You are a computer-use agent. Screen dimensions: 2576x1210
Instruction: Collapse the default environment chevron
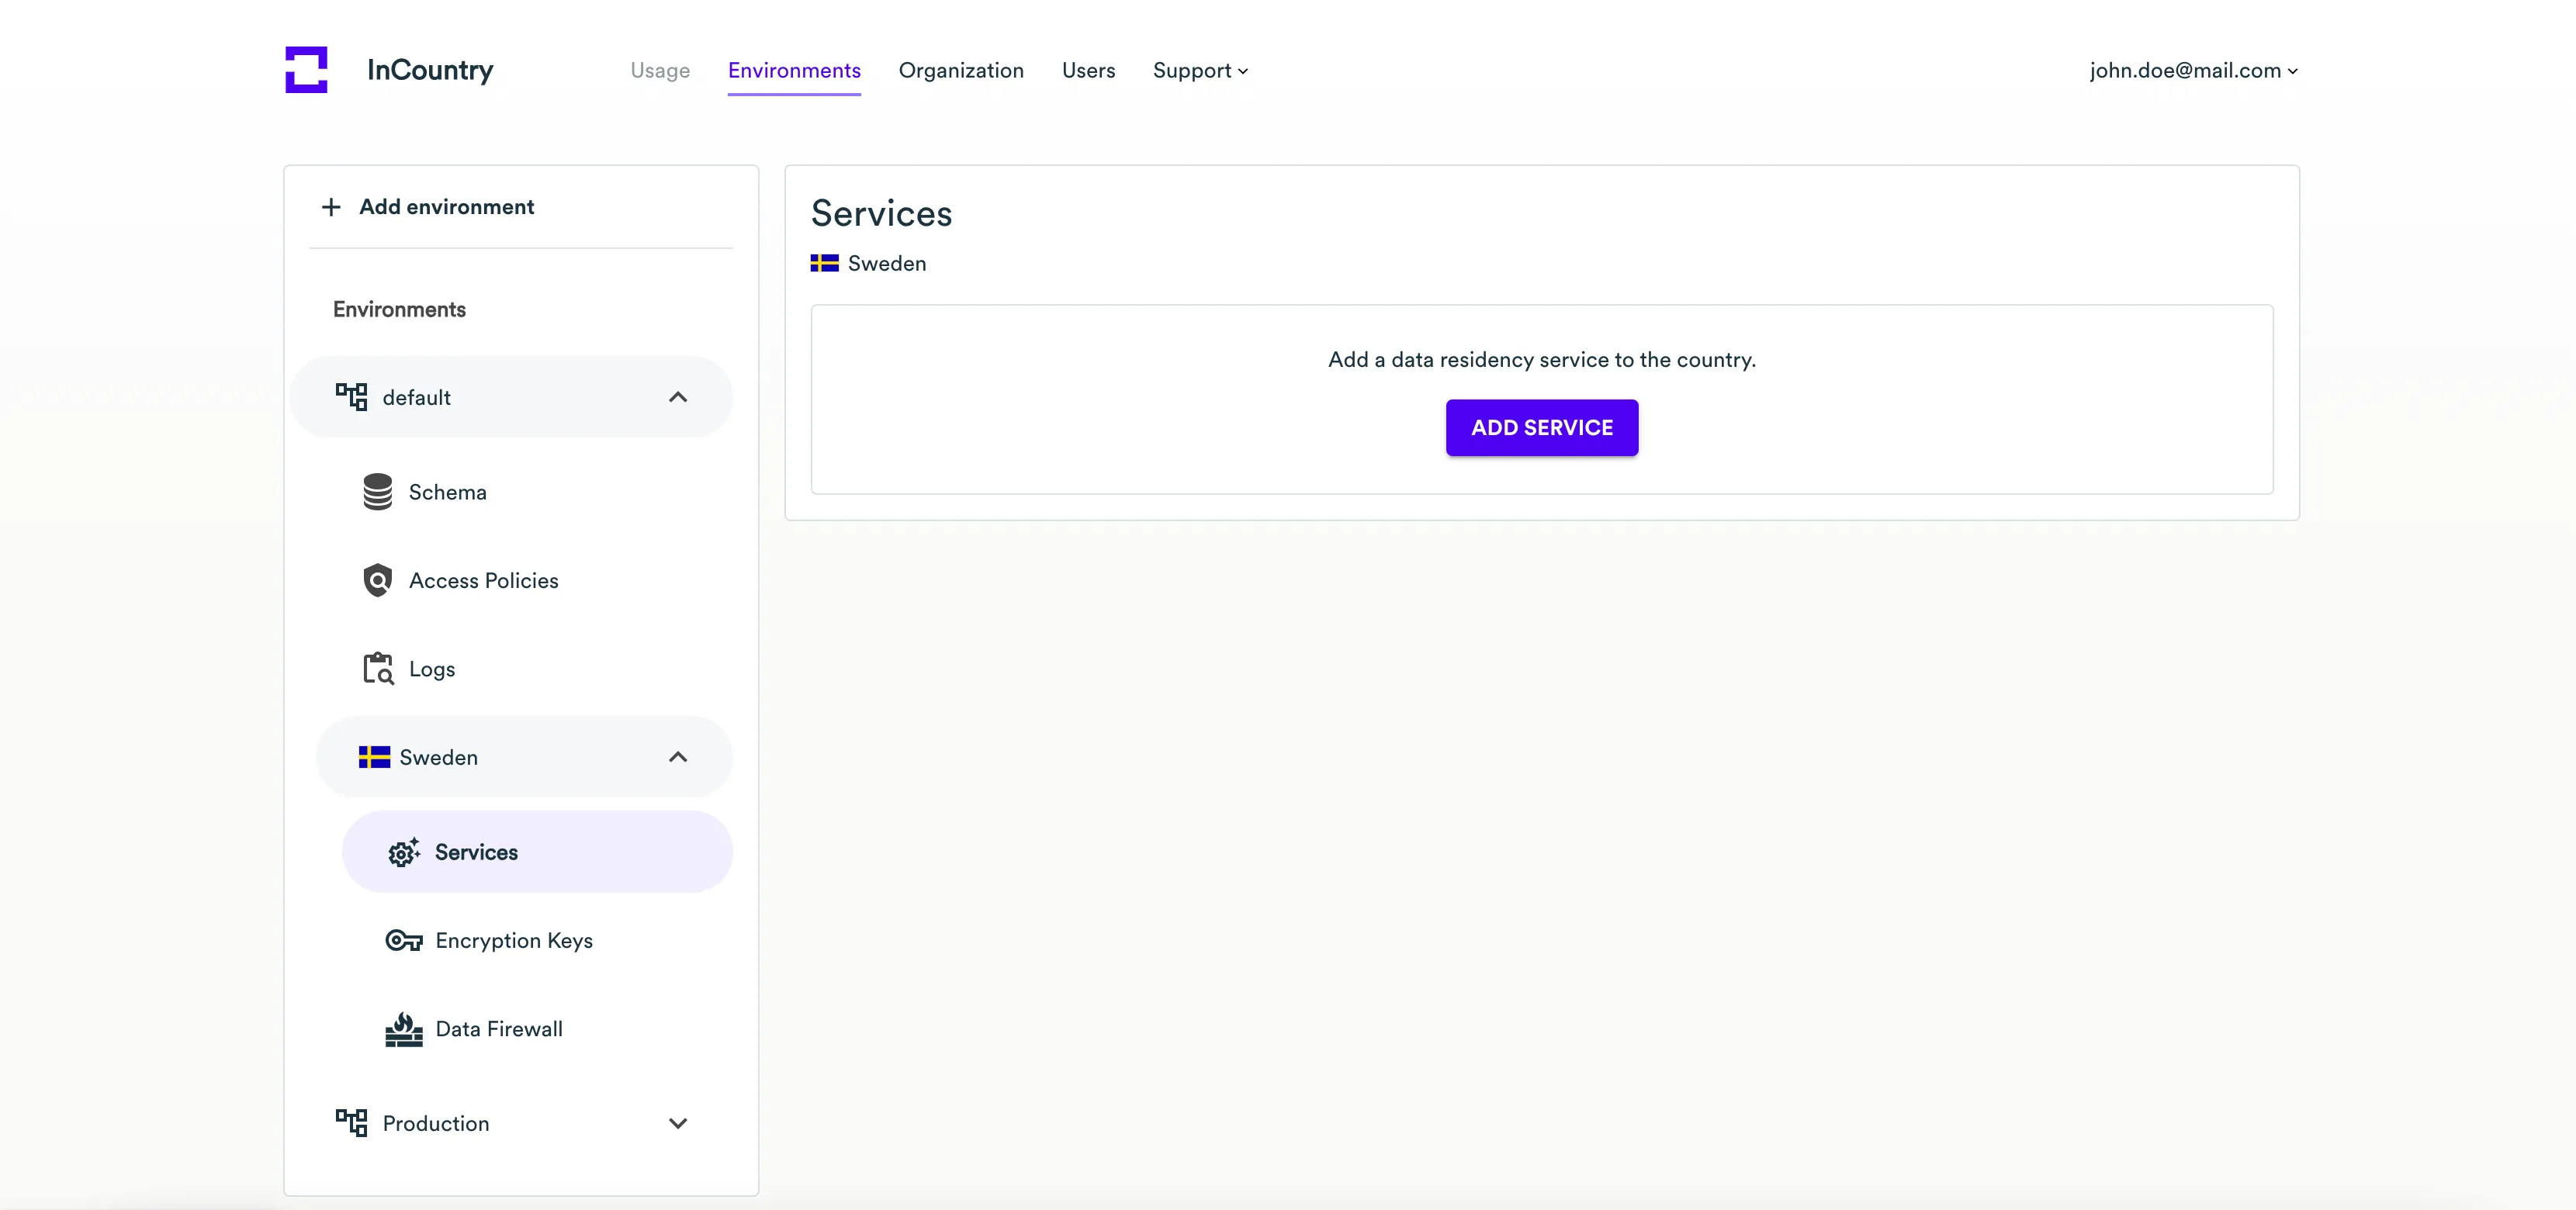point(678,397)
